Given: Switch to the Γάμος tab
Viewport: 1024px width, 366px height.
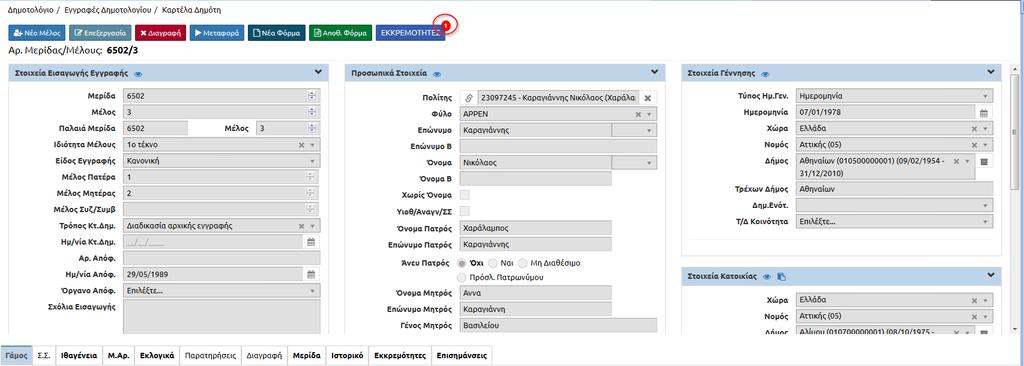Looking at the screenshot, I should [16, 356].
